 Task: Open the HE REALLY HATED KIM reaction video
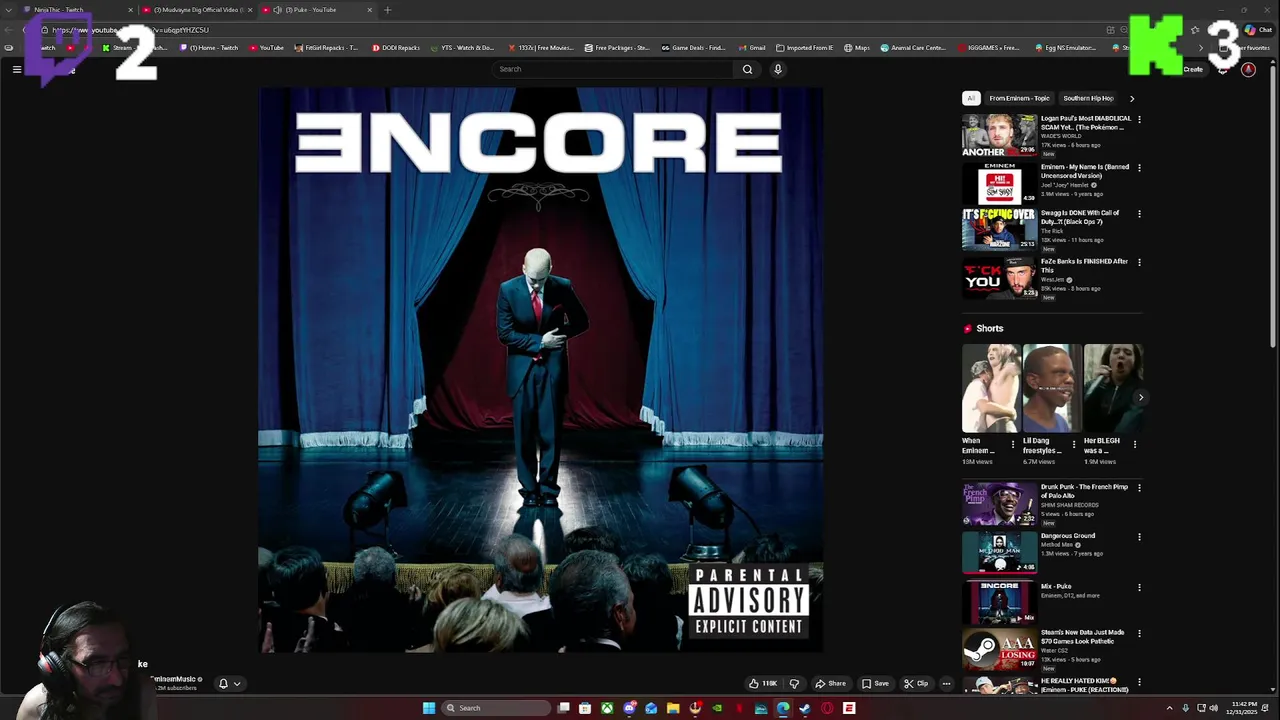(999, 687)
